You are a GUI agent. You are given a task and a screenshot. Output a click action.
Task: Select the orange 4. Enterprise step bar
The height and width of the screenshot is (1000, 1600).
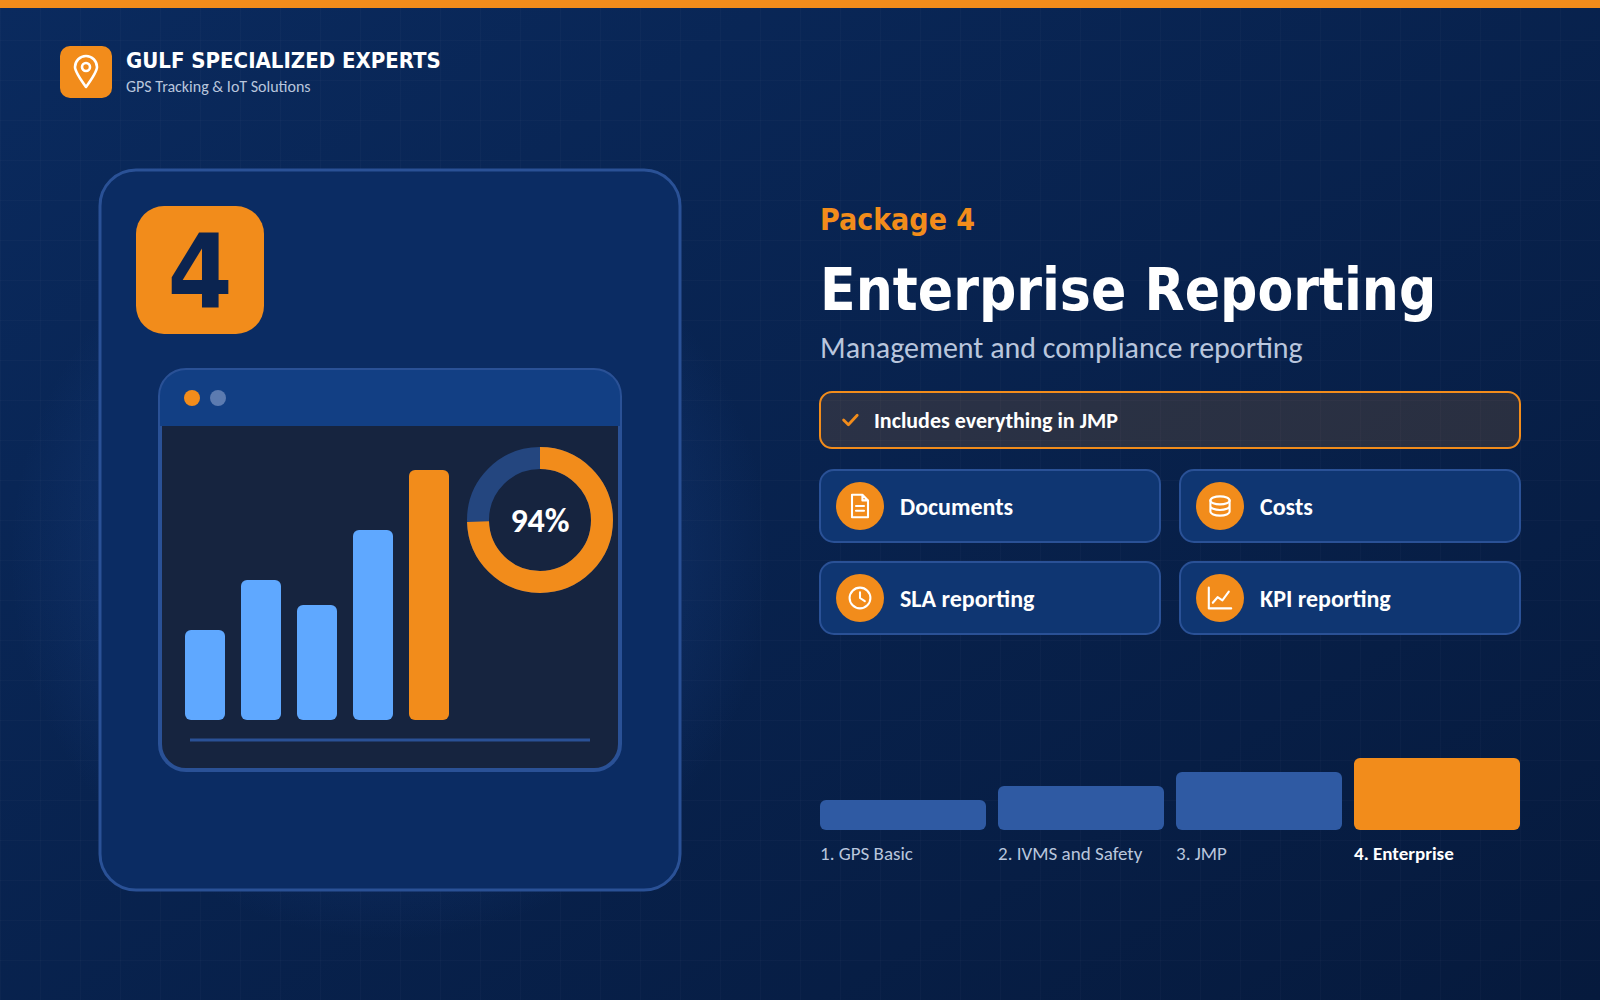tap(1437, 794)
